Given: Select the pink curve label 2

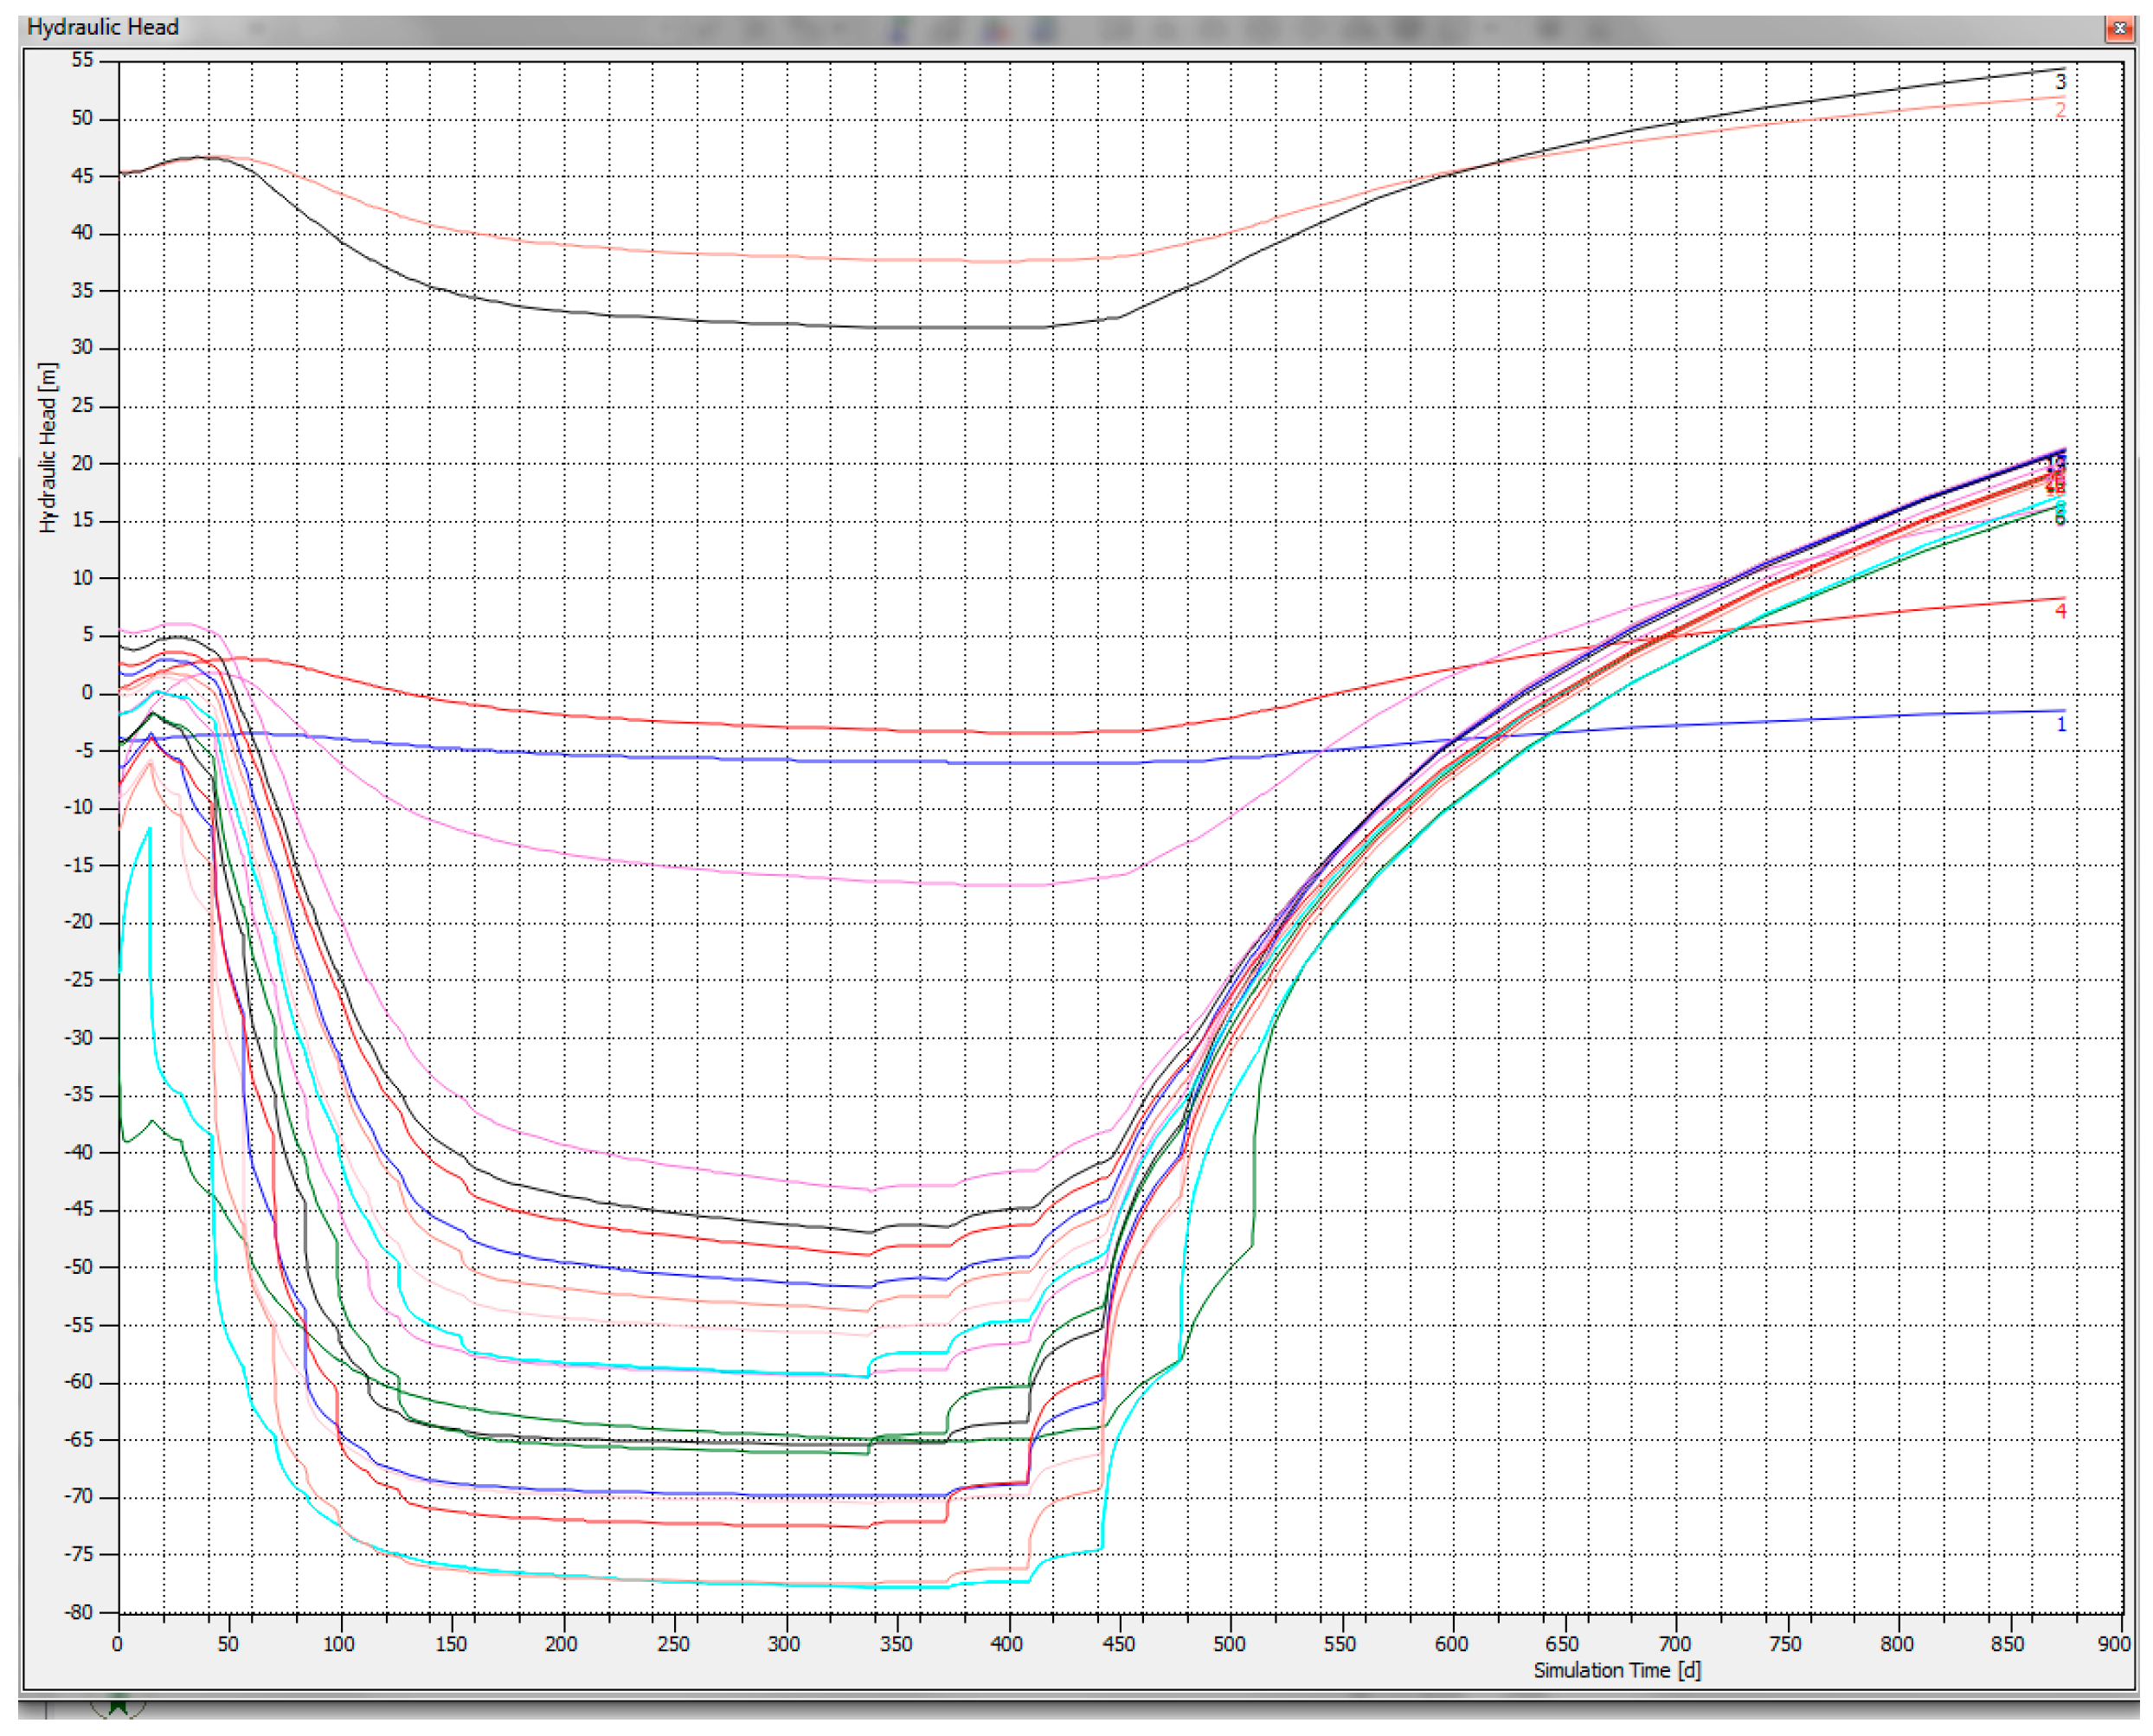Looking at the screenshot, I should [2060, 110].
